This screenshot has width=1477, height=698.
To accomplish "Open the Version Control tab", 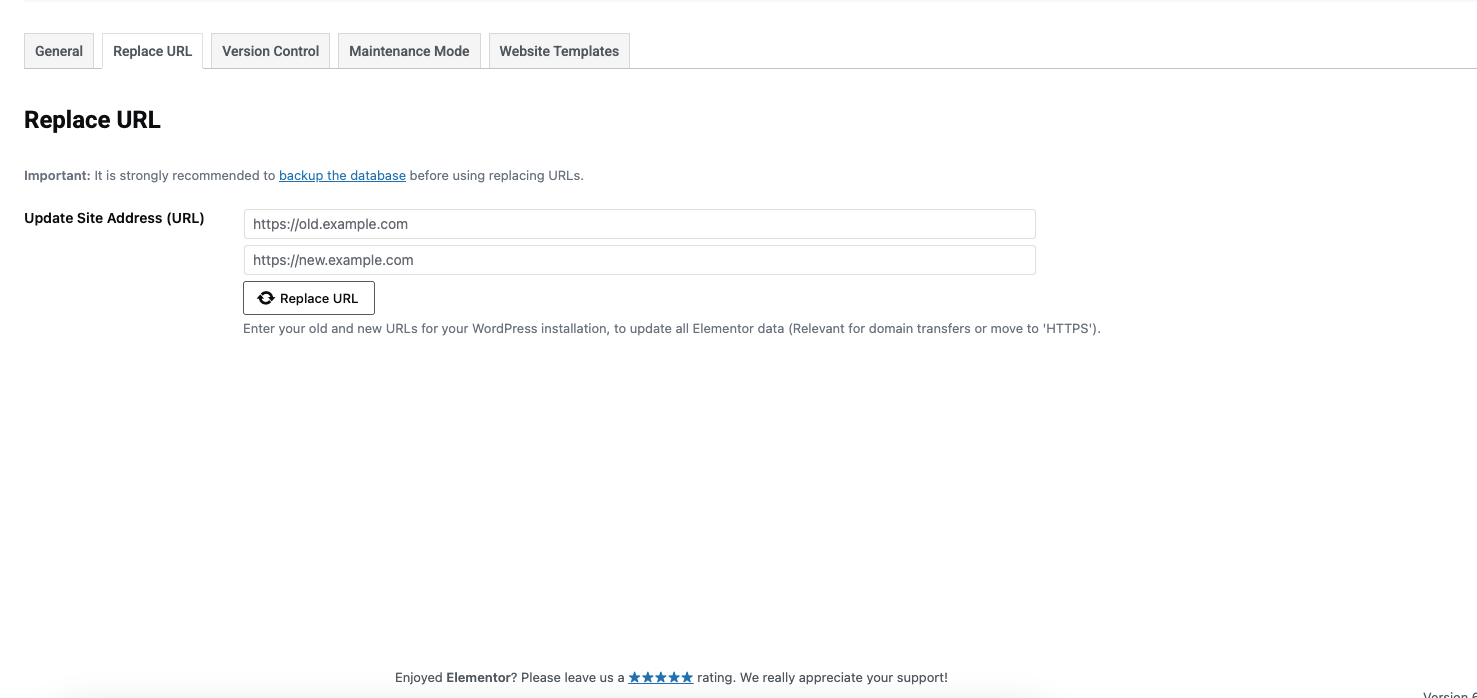I will pos(270,51).
